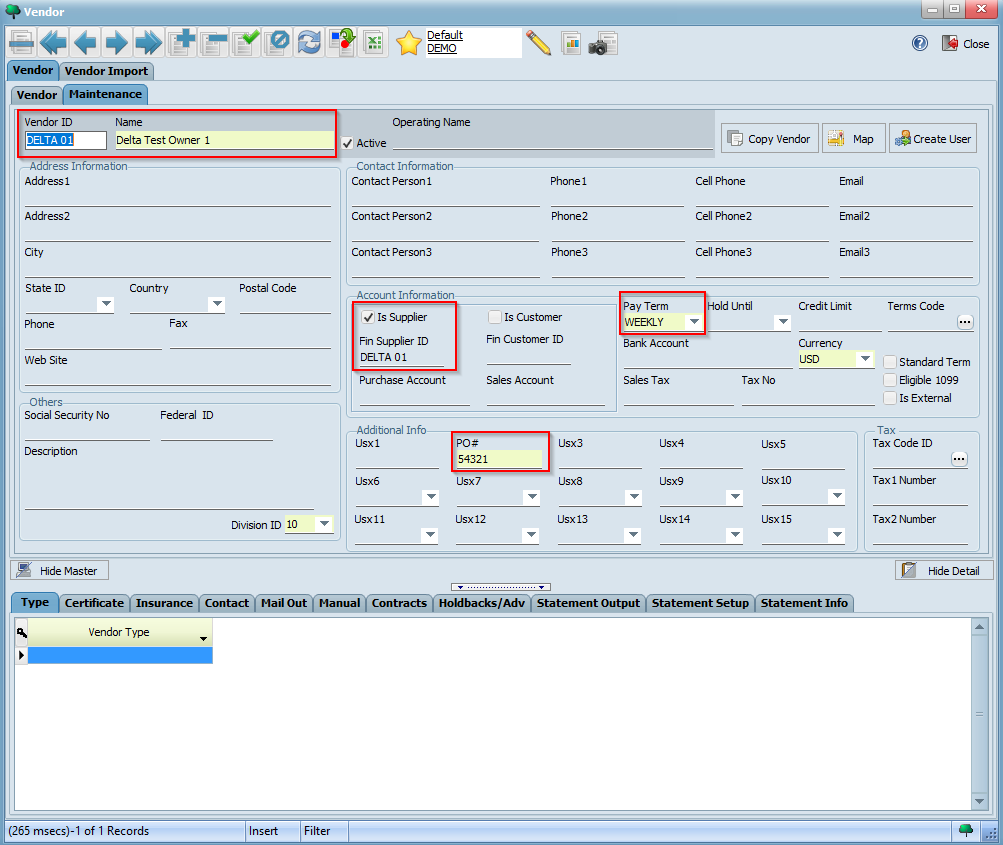Enable the Is Customer checkbox
The width and height of the screenshot is (1003, 845).
tap(494, 317)
